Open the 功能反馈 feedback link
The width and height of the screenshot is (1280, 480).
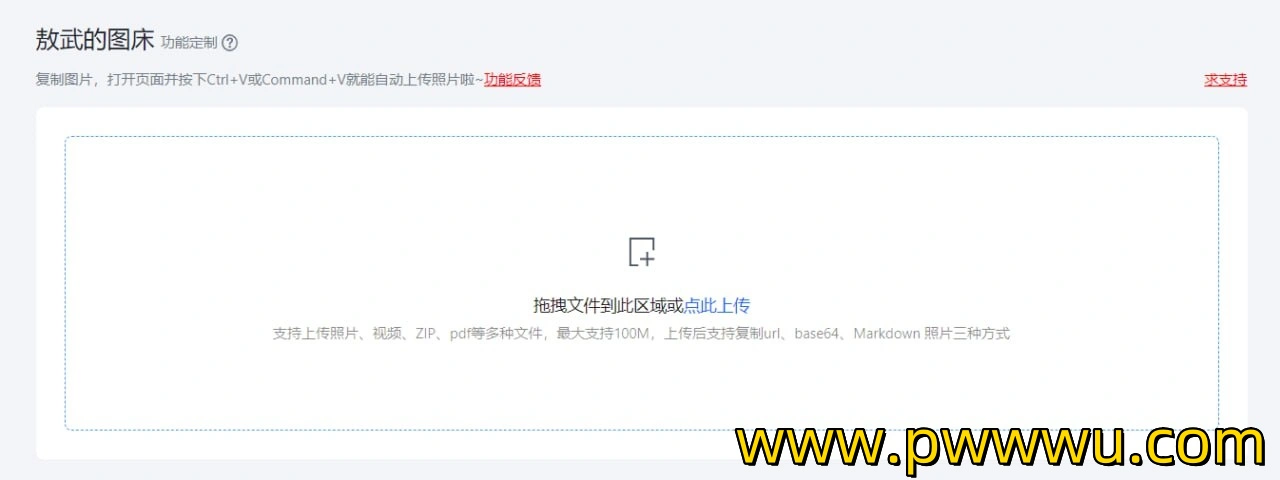pos(512,80)
